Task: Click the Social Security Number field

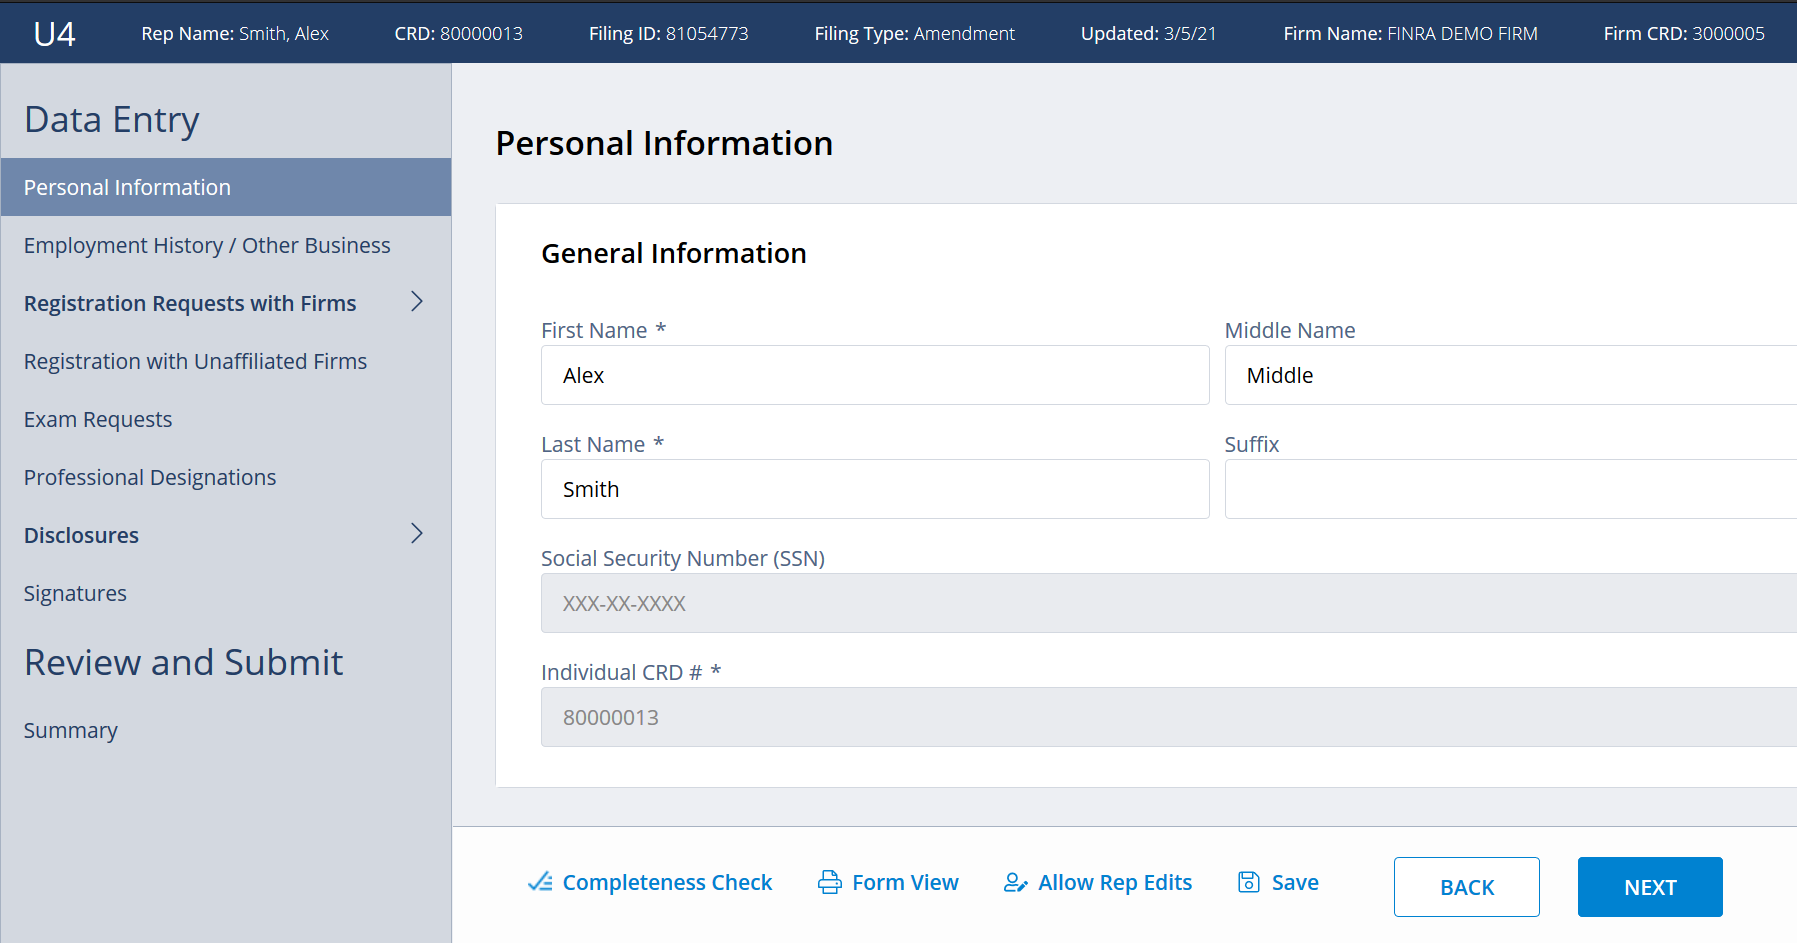Action: (x=1168, y=604)
